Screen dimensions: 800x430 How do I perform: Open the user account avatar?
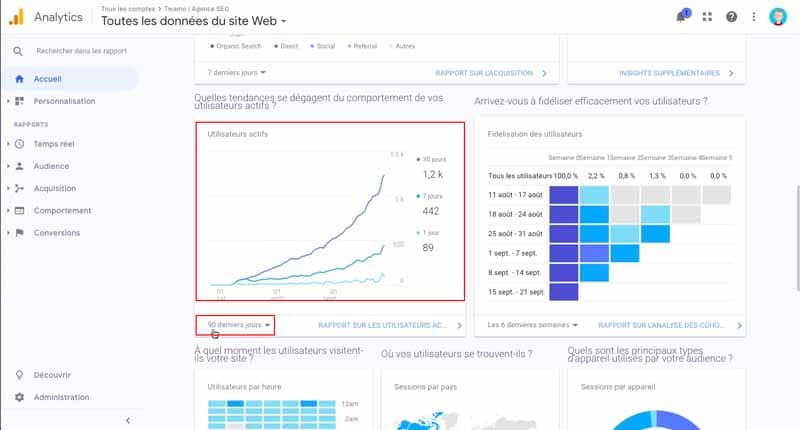(x=778, y=17)
